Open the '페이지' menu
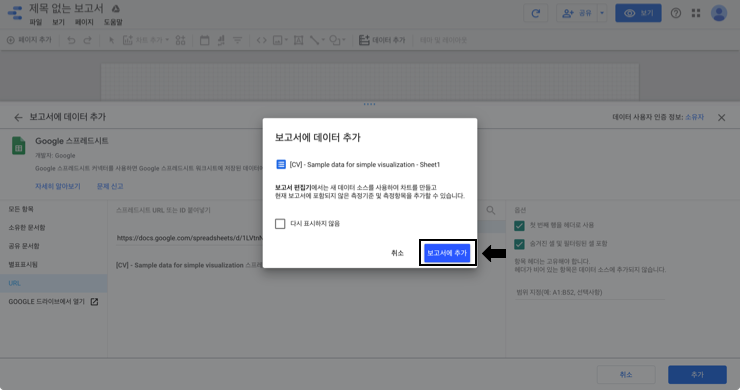Image resolution: width=740 pixels, height=390 pixels. click(84, 22)
